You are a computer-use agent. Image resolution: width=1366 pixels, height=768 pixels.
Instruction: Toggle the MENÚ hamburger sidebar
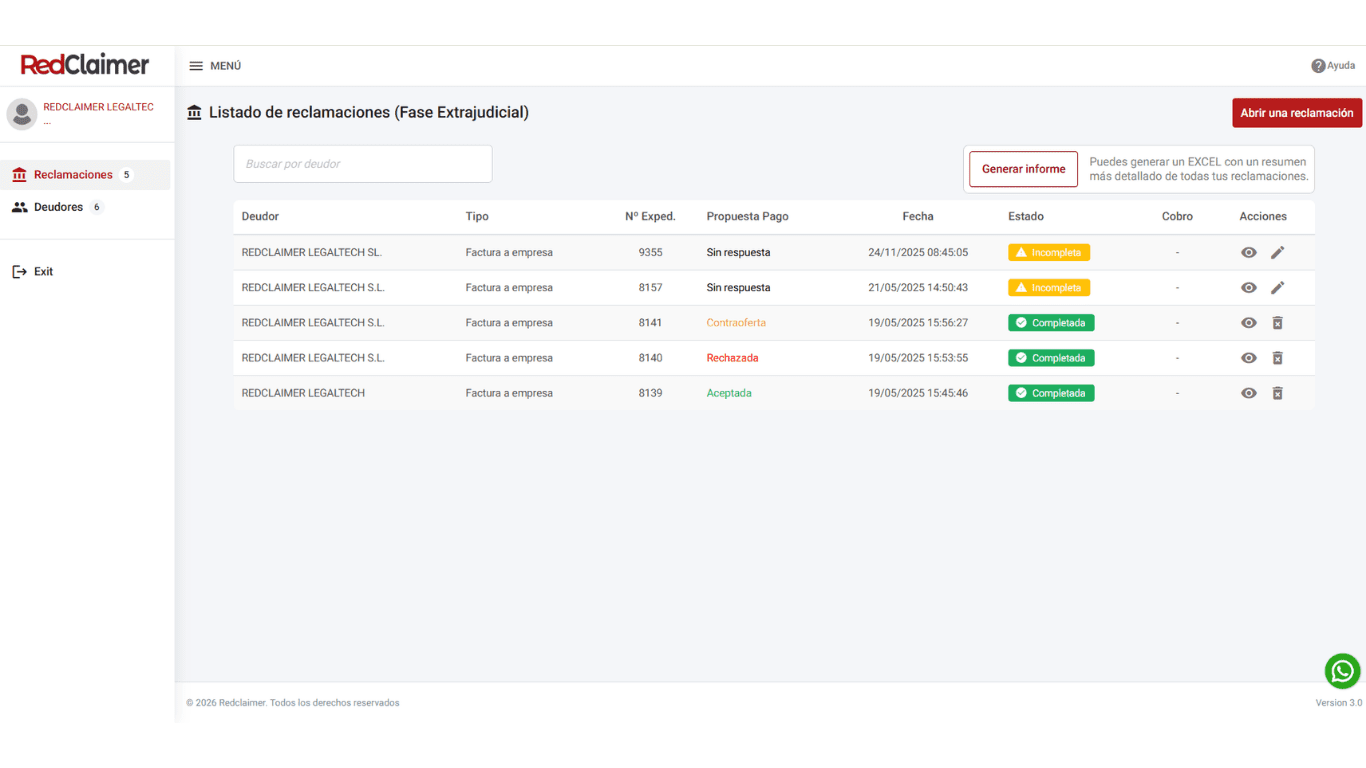point(196,66)
